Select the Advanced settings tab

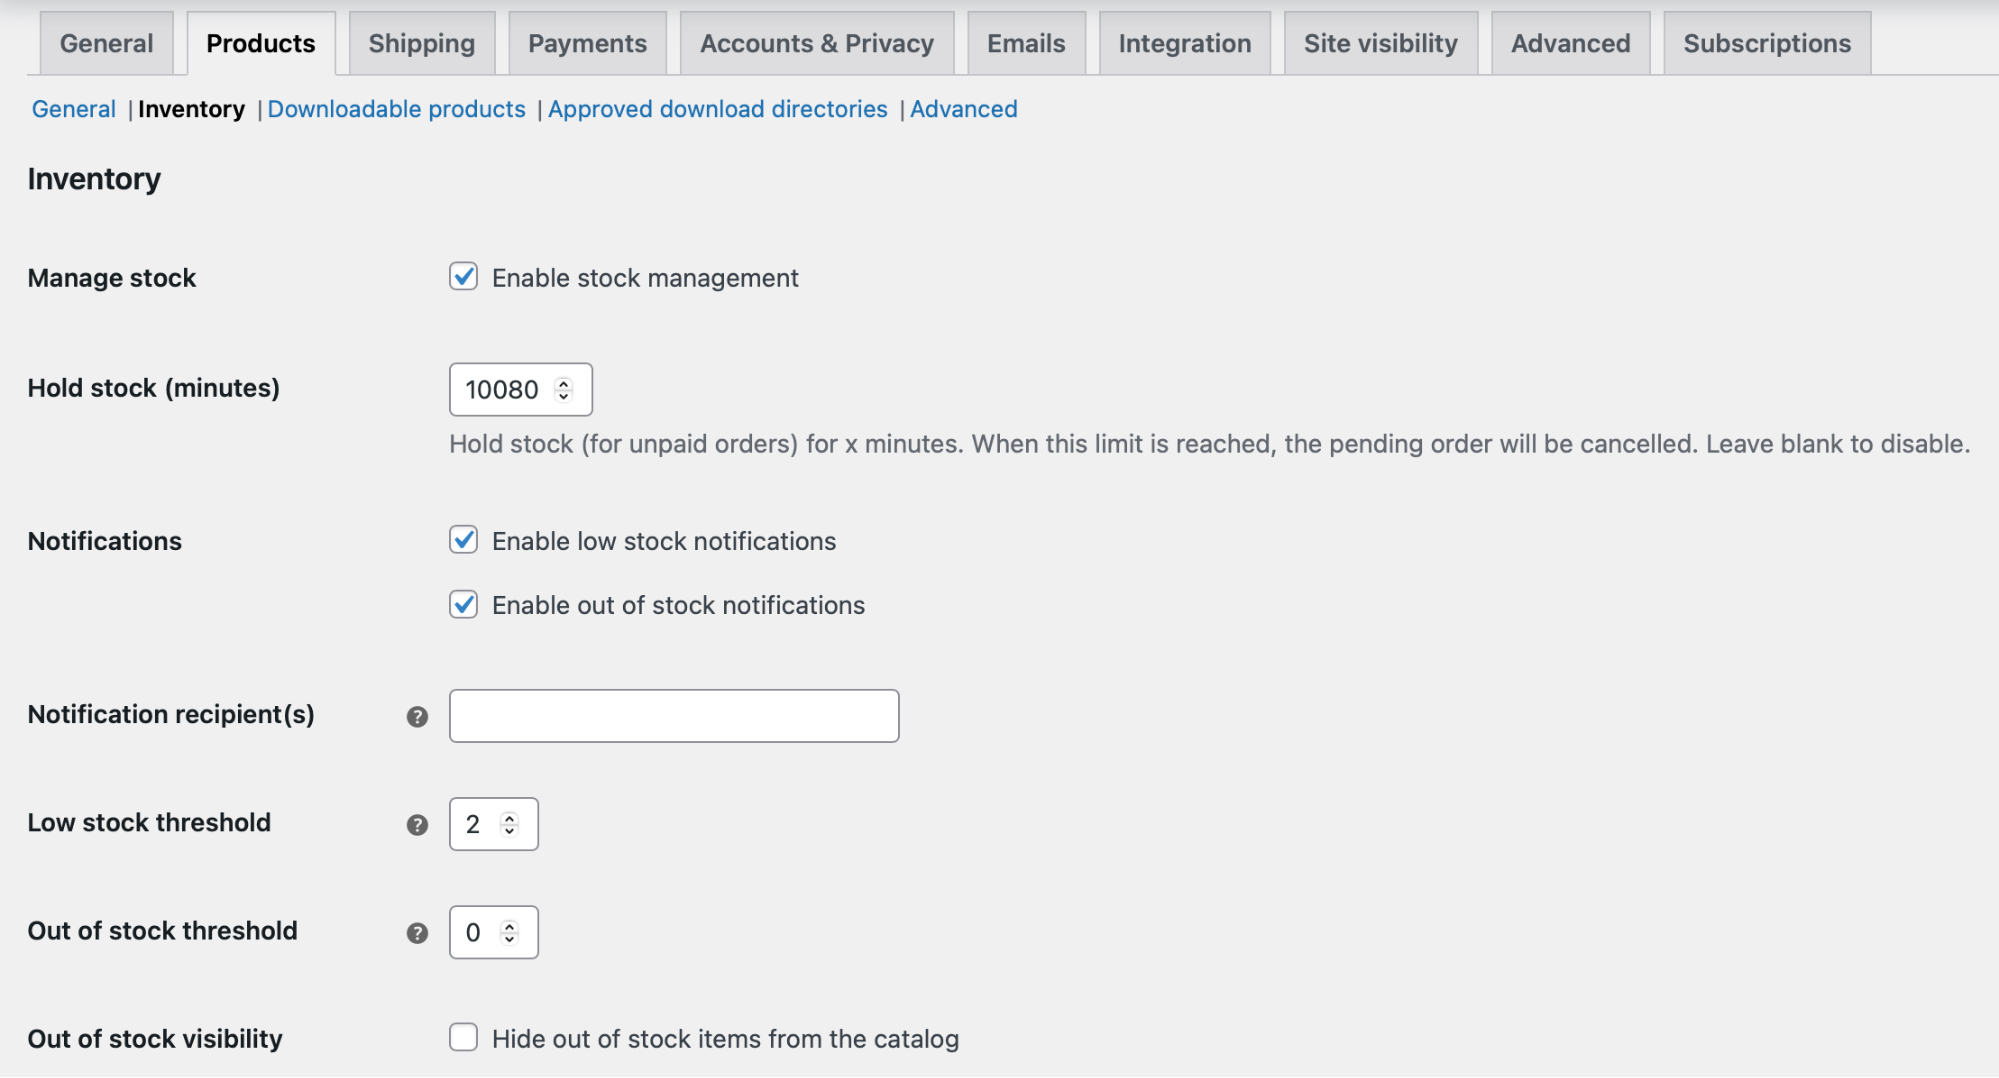tap(1571, 43)
